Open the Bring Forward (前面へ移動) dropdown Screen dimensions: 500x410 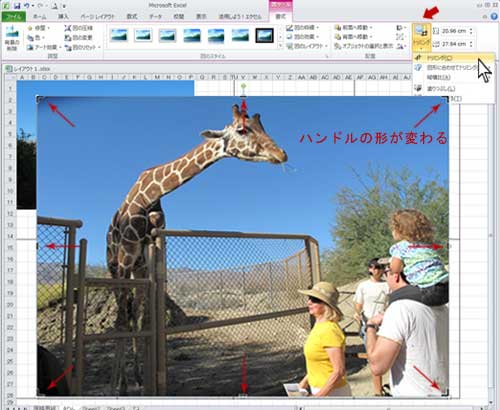(353, 28)
